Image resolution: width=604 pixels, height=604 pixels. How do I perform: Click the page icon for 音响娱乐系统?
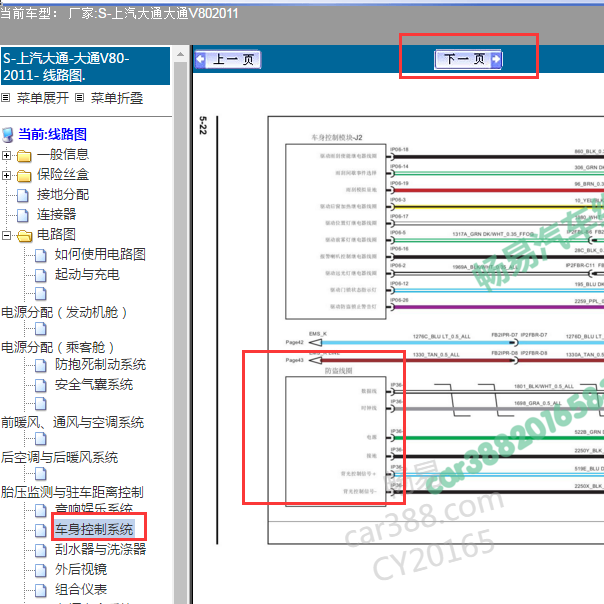pos(40,510)
